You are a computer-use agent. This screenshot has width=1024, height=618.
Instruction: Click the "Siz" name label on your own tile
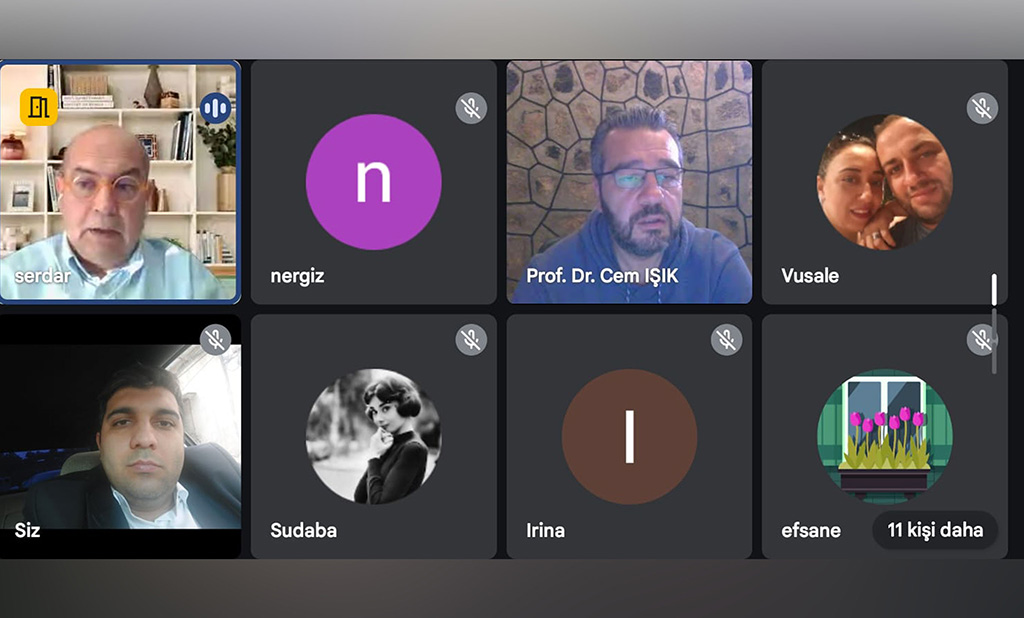click(28, 530)
